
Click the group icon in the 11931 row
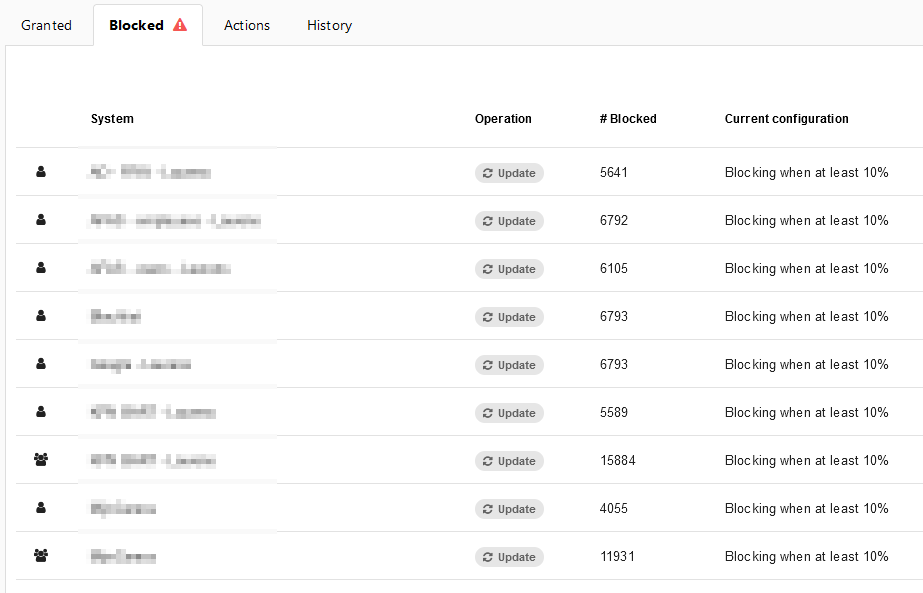pos(41,556)
